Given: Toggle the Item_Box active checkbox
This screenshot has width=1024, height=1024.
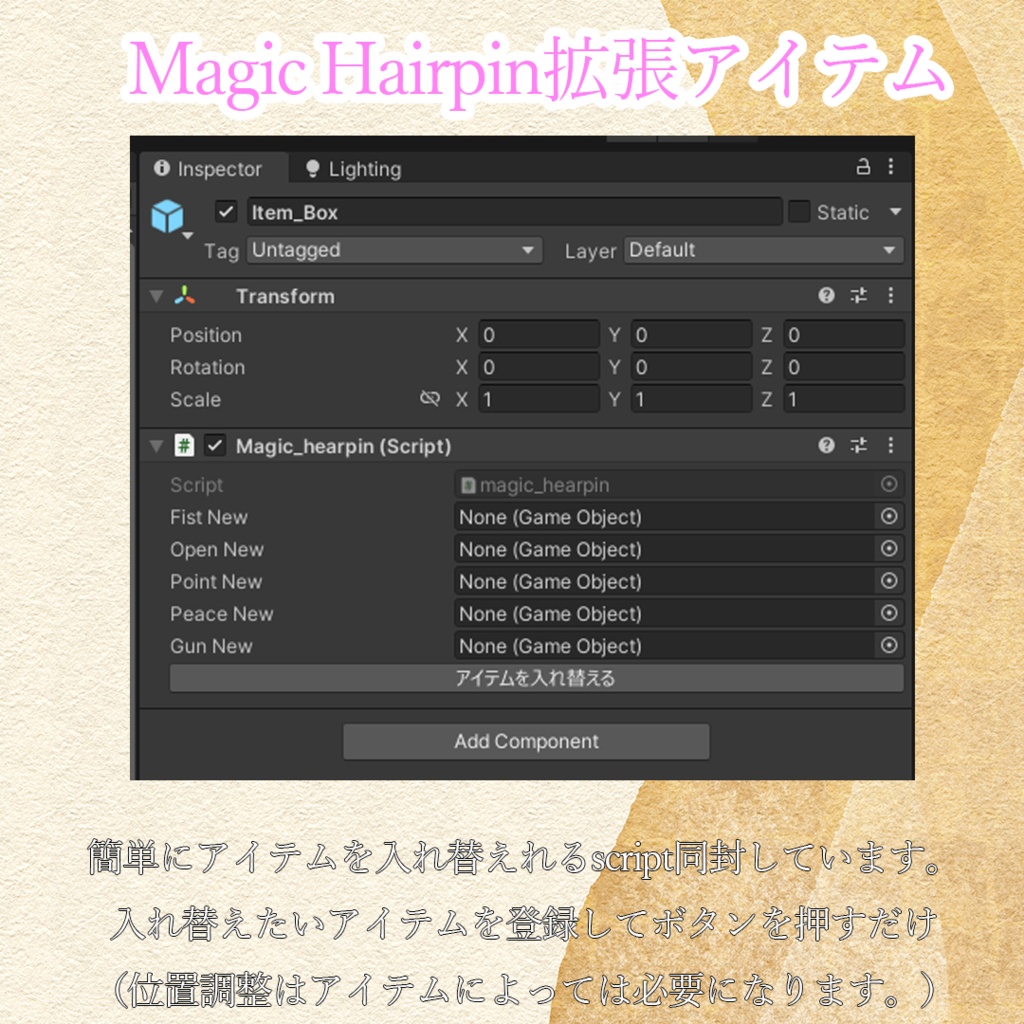Looking at the screenshot, I should click(x=224, y=211).
